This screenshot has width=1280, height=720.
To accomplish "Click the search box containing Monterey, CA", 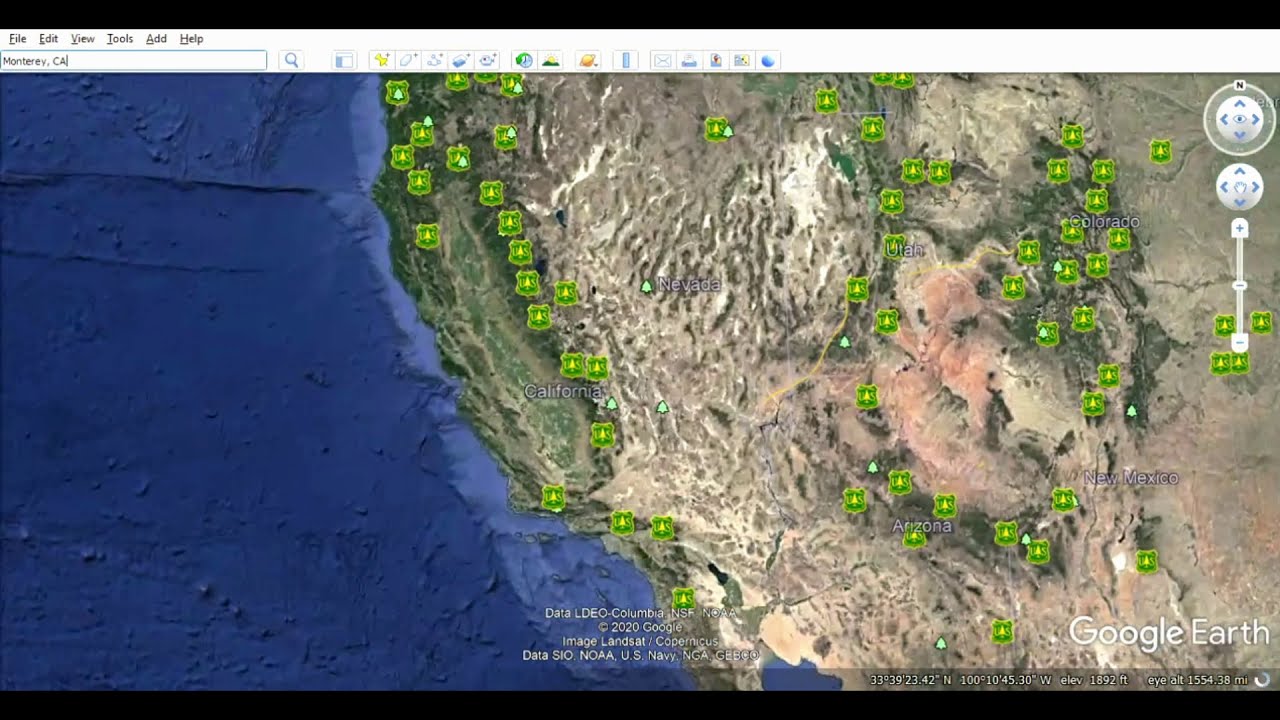I will [x=133, y=61].
